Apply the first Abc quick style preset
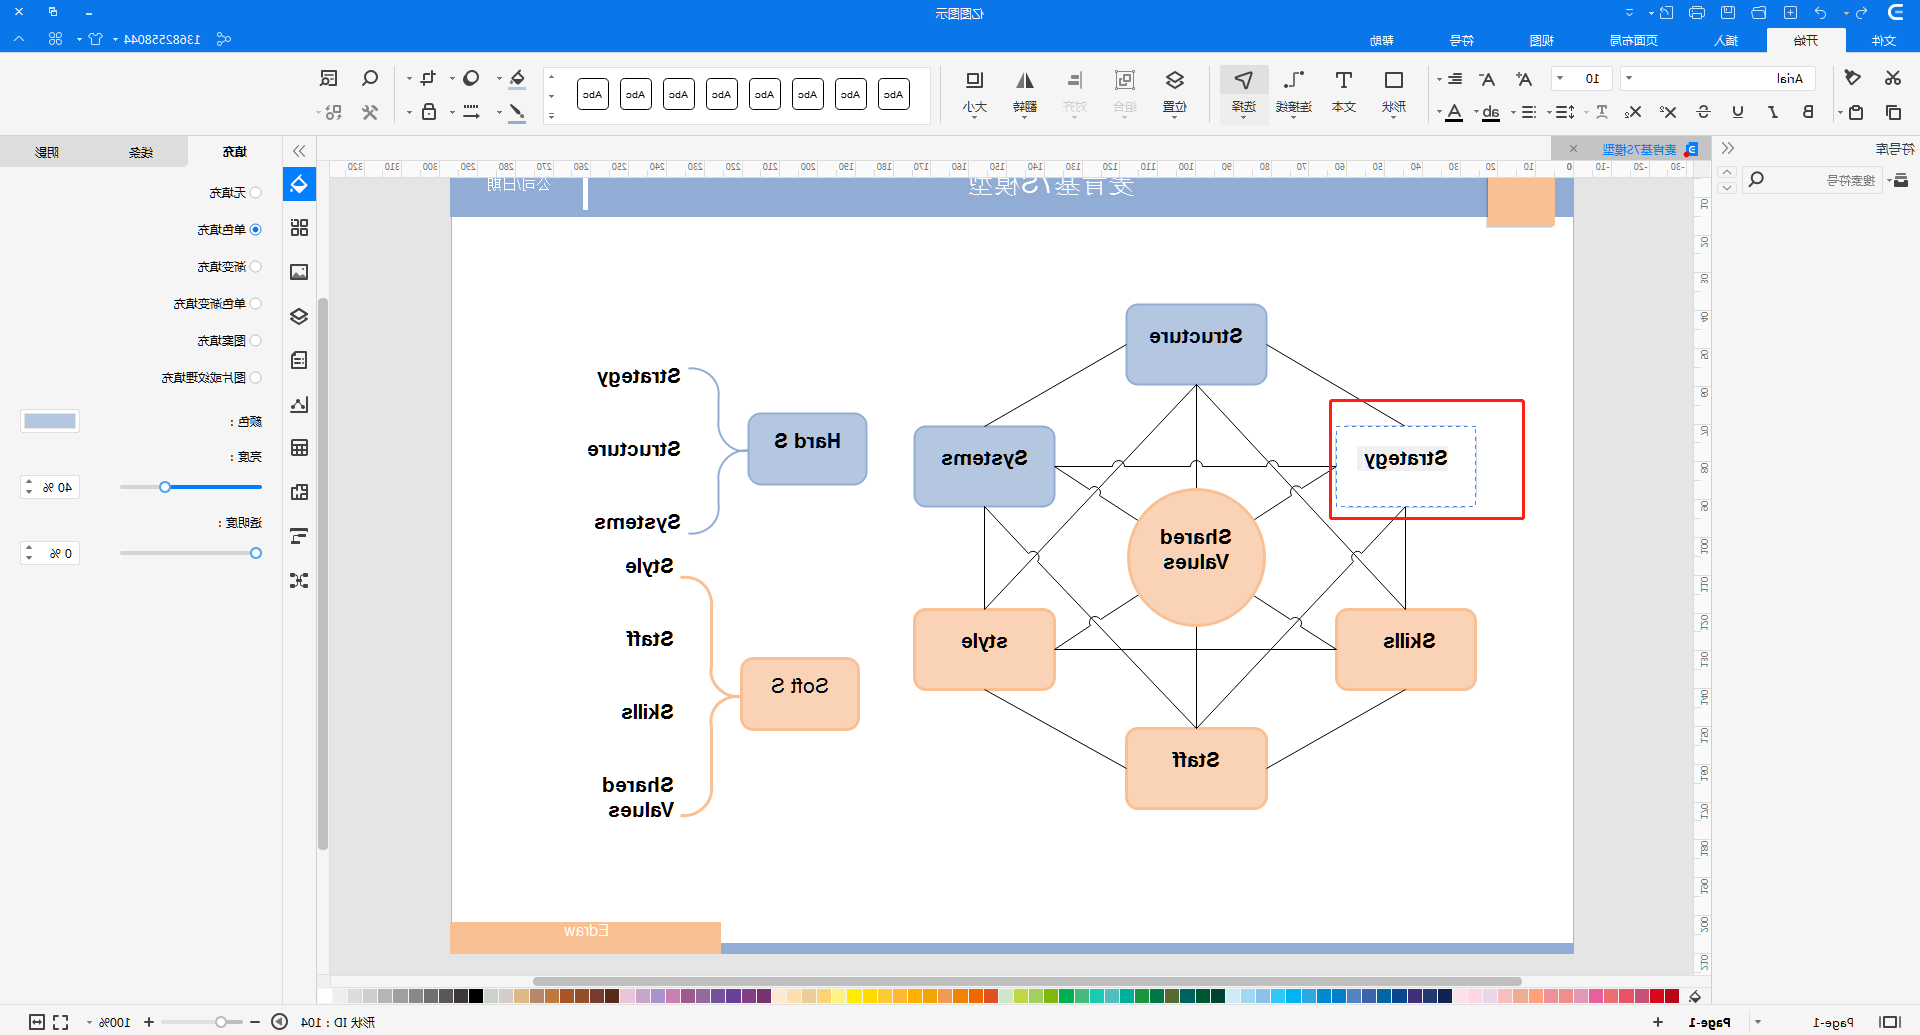The image size is (1920, 1035). [x=894, y=94]
